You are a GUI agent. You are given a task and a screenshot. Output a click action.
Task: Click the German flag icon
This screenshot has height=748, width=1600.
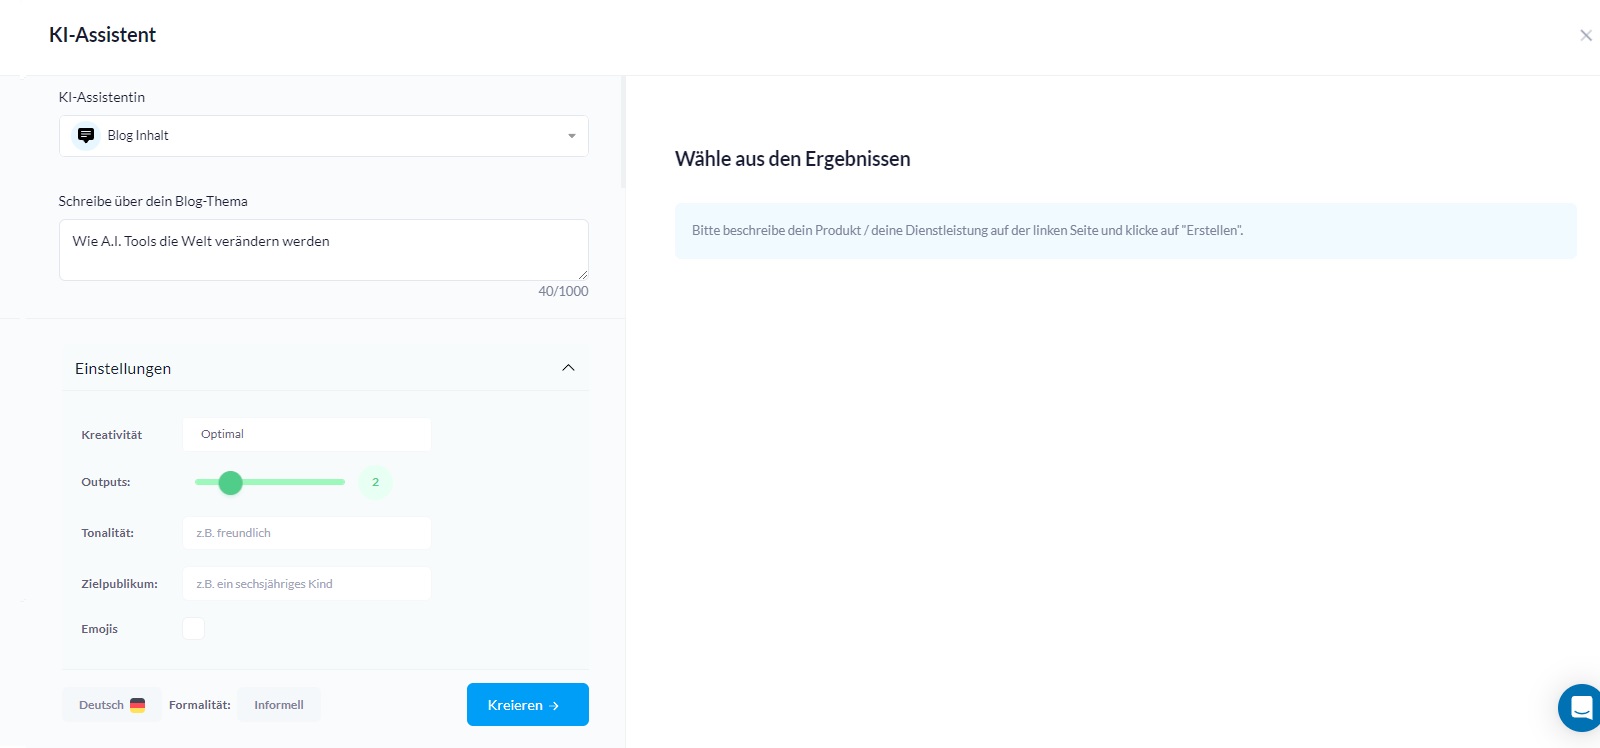[x=138, y=705]
